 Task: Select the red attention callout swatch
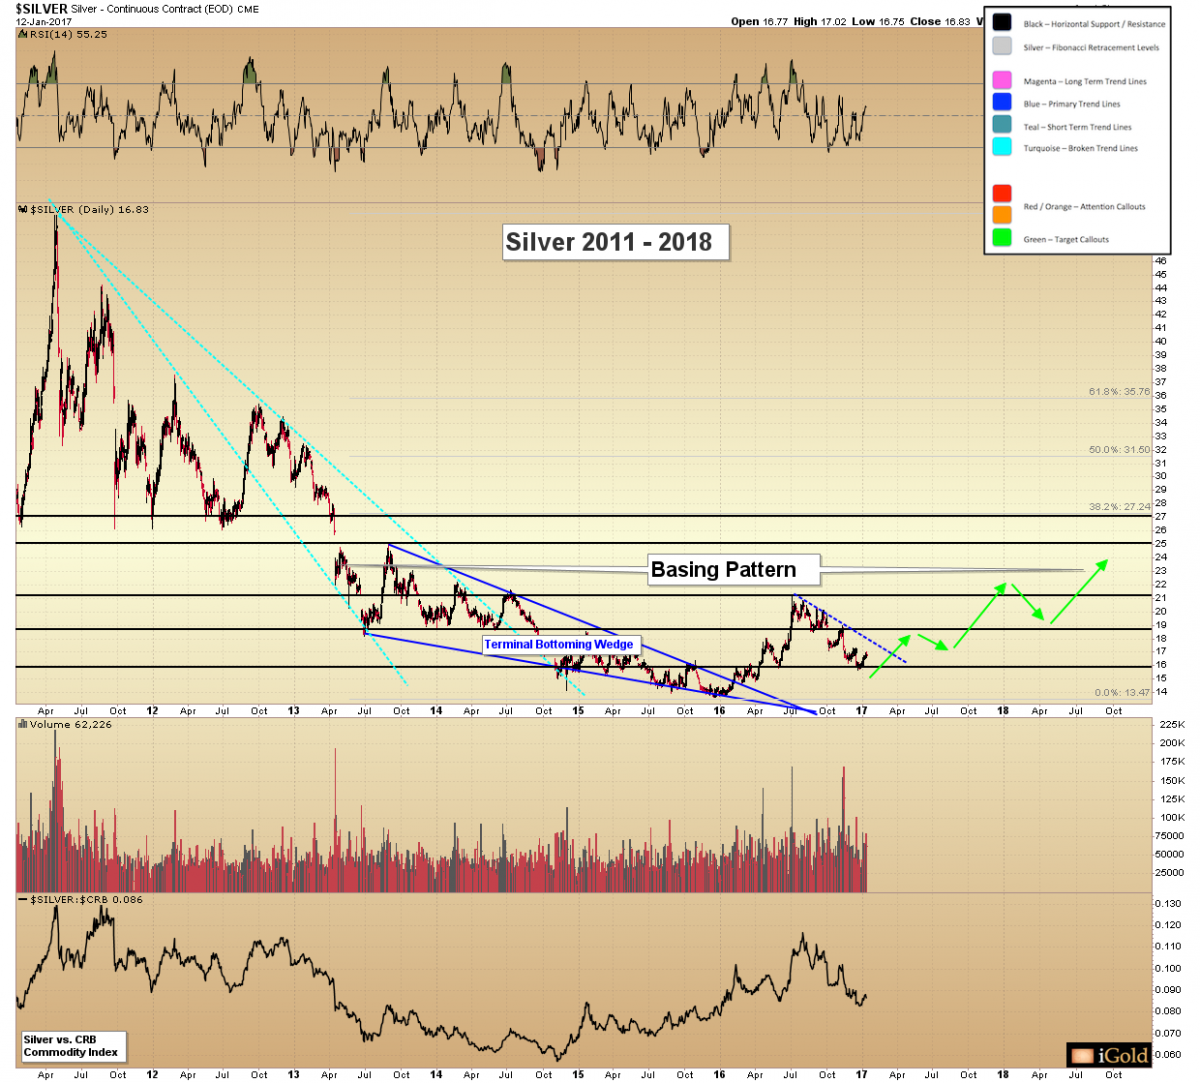point(1002,193)
